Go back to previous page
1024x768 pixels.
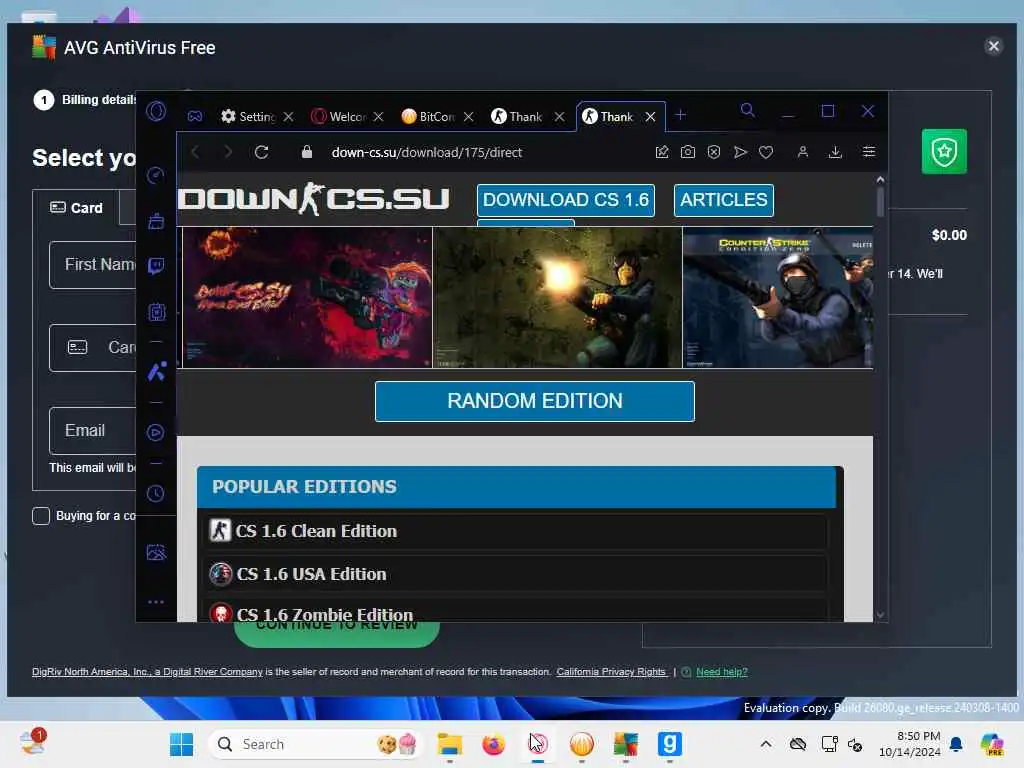coord(195,152)
